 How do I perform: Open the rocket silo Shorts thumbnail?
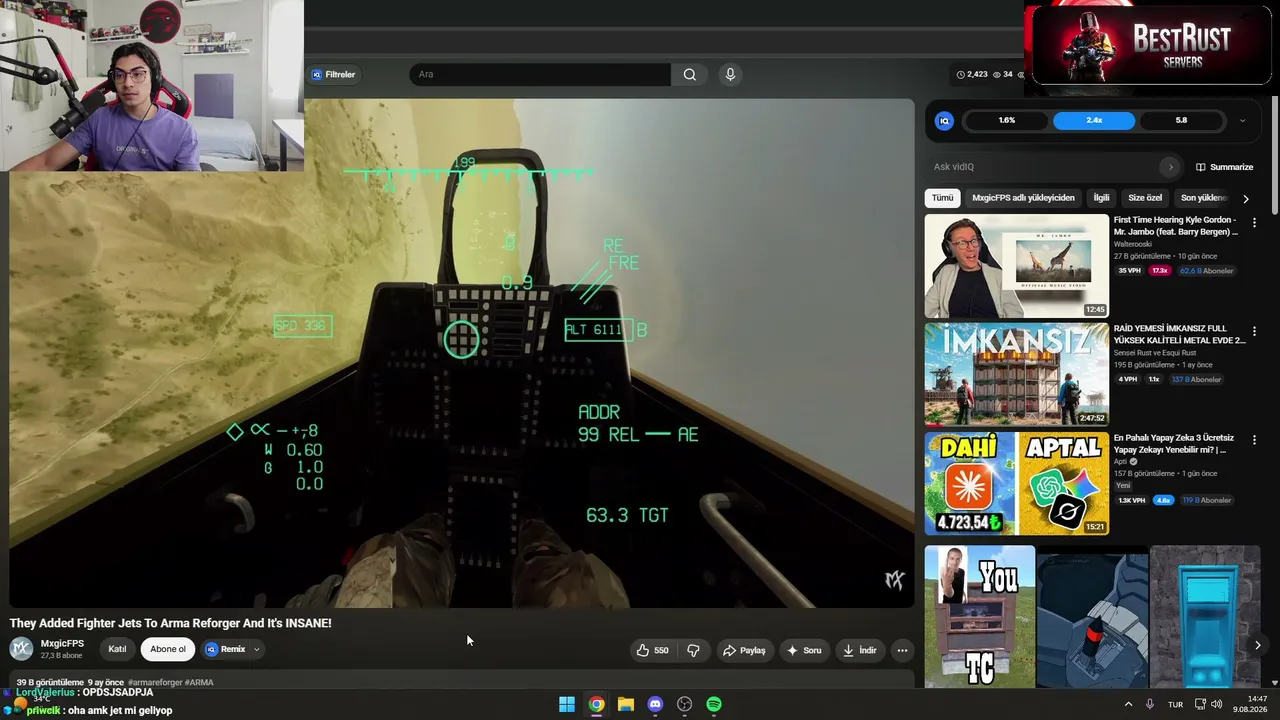point(1092,616)
